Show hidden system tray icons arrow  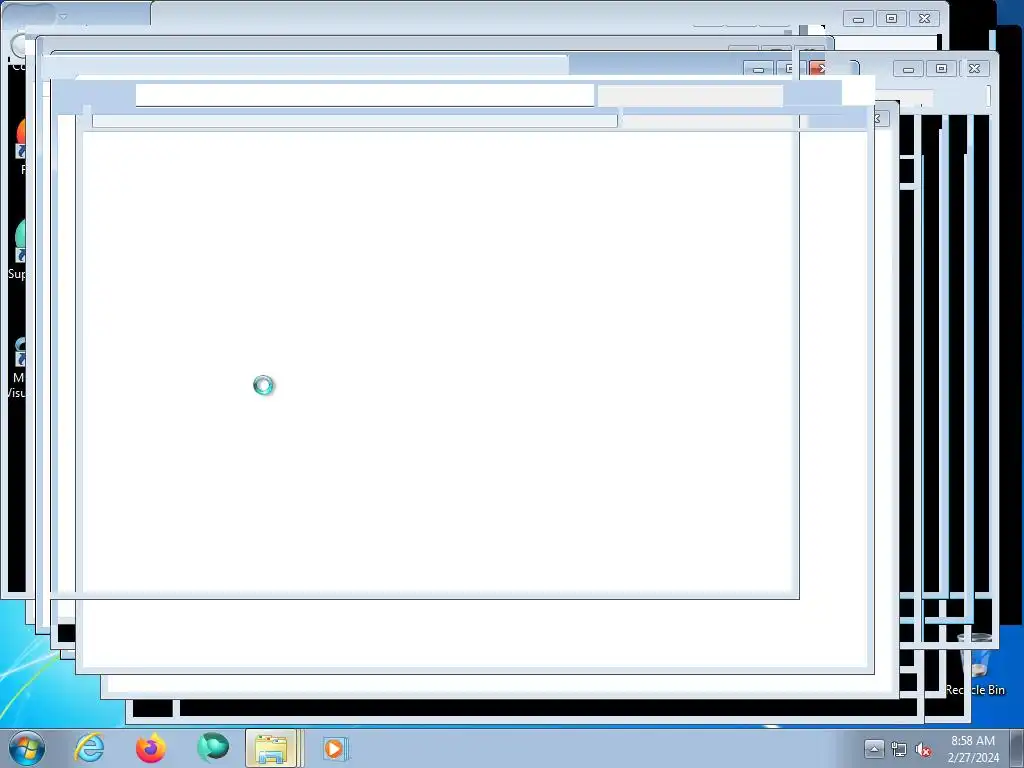click(874, 748)
